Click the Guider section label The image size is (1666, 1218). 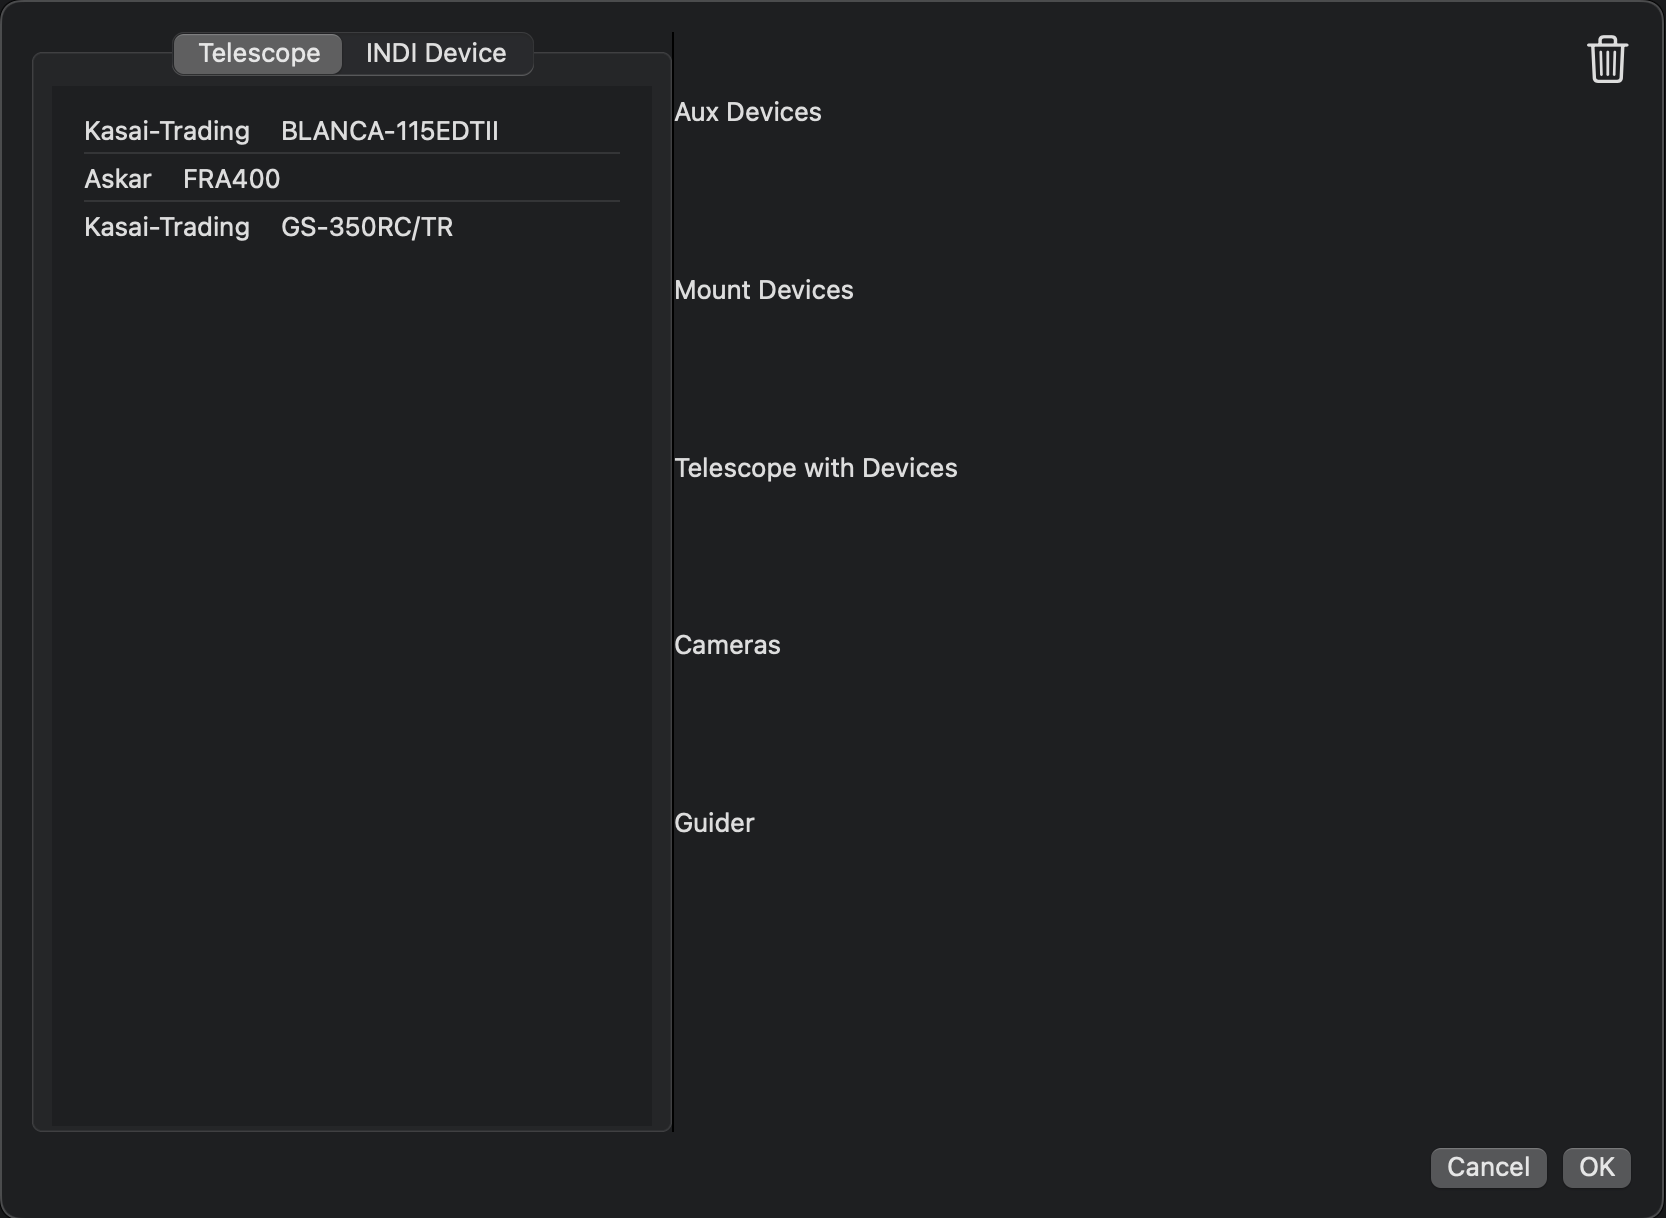click(x=714, y=823)
